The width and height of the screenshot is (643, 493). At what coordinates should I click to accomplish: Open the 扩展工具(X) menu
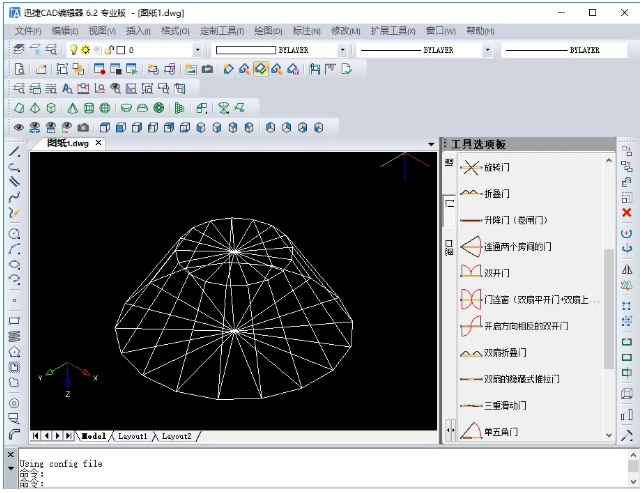click(393, 31)
